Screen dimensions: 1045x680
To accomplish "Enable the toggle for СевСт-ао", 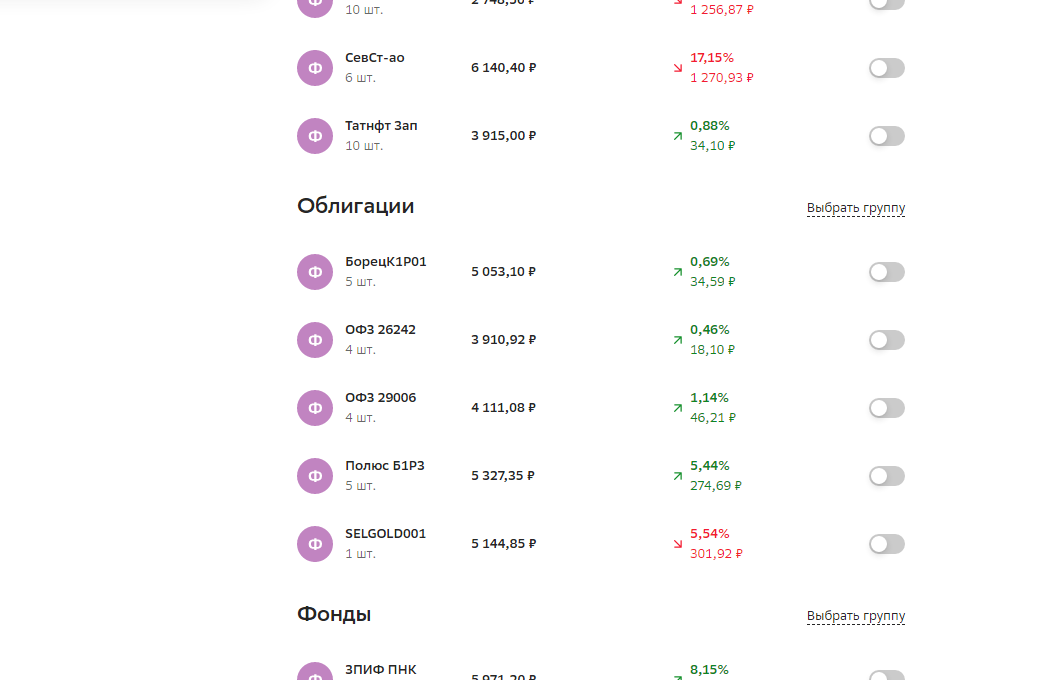I will 886,68.
